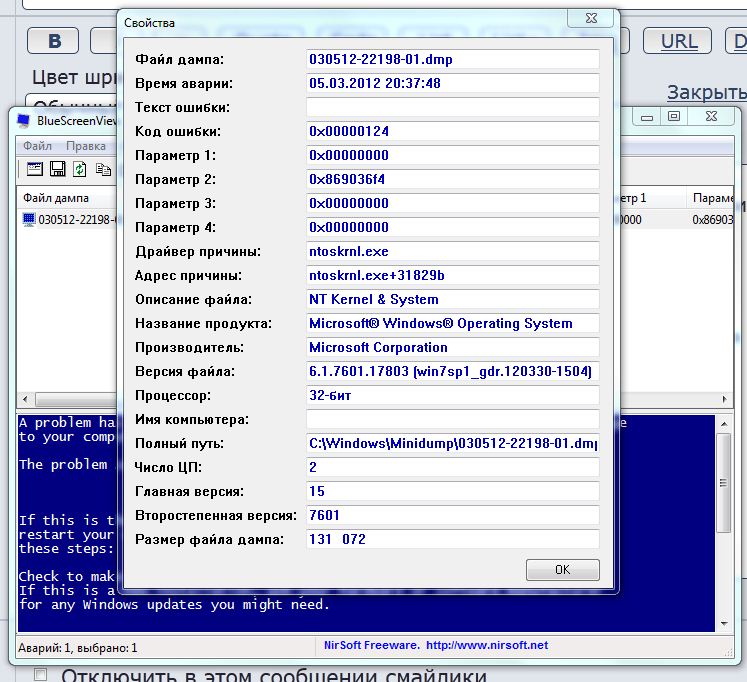Click the Copy toolbar icon
The image size is (747, 682).
[x=103, y=169]
